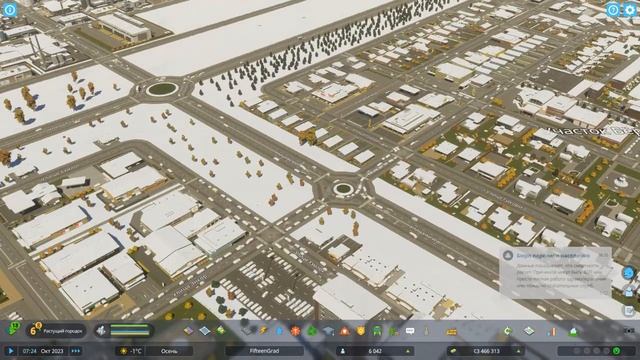This screenshot has height=360, width=640.
Task: Expand the money balance details arrow
Action: coord(519,351)
